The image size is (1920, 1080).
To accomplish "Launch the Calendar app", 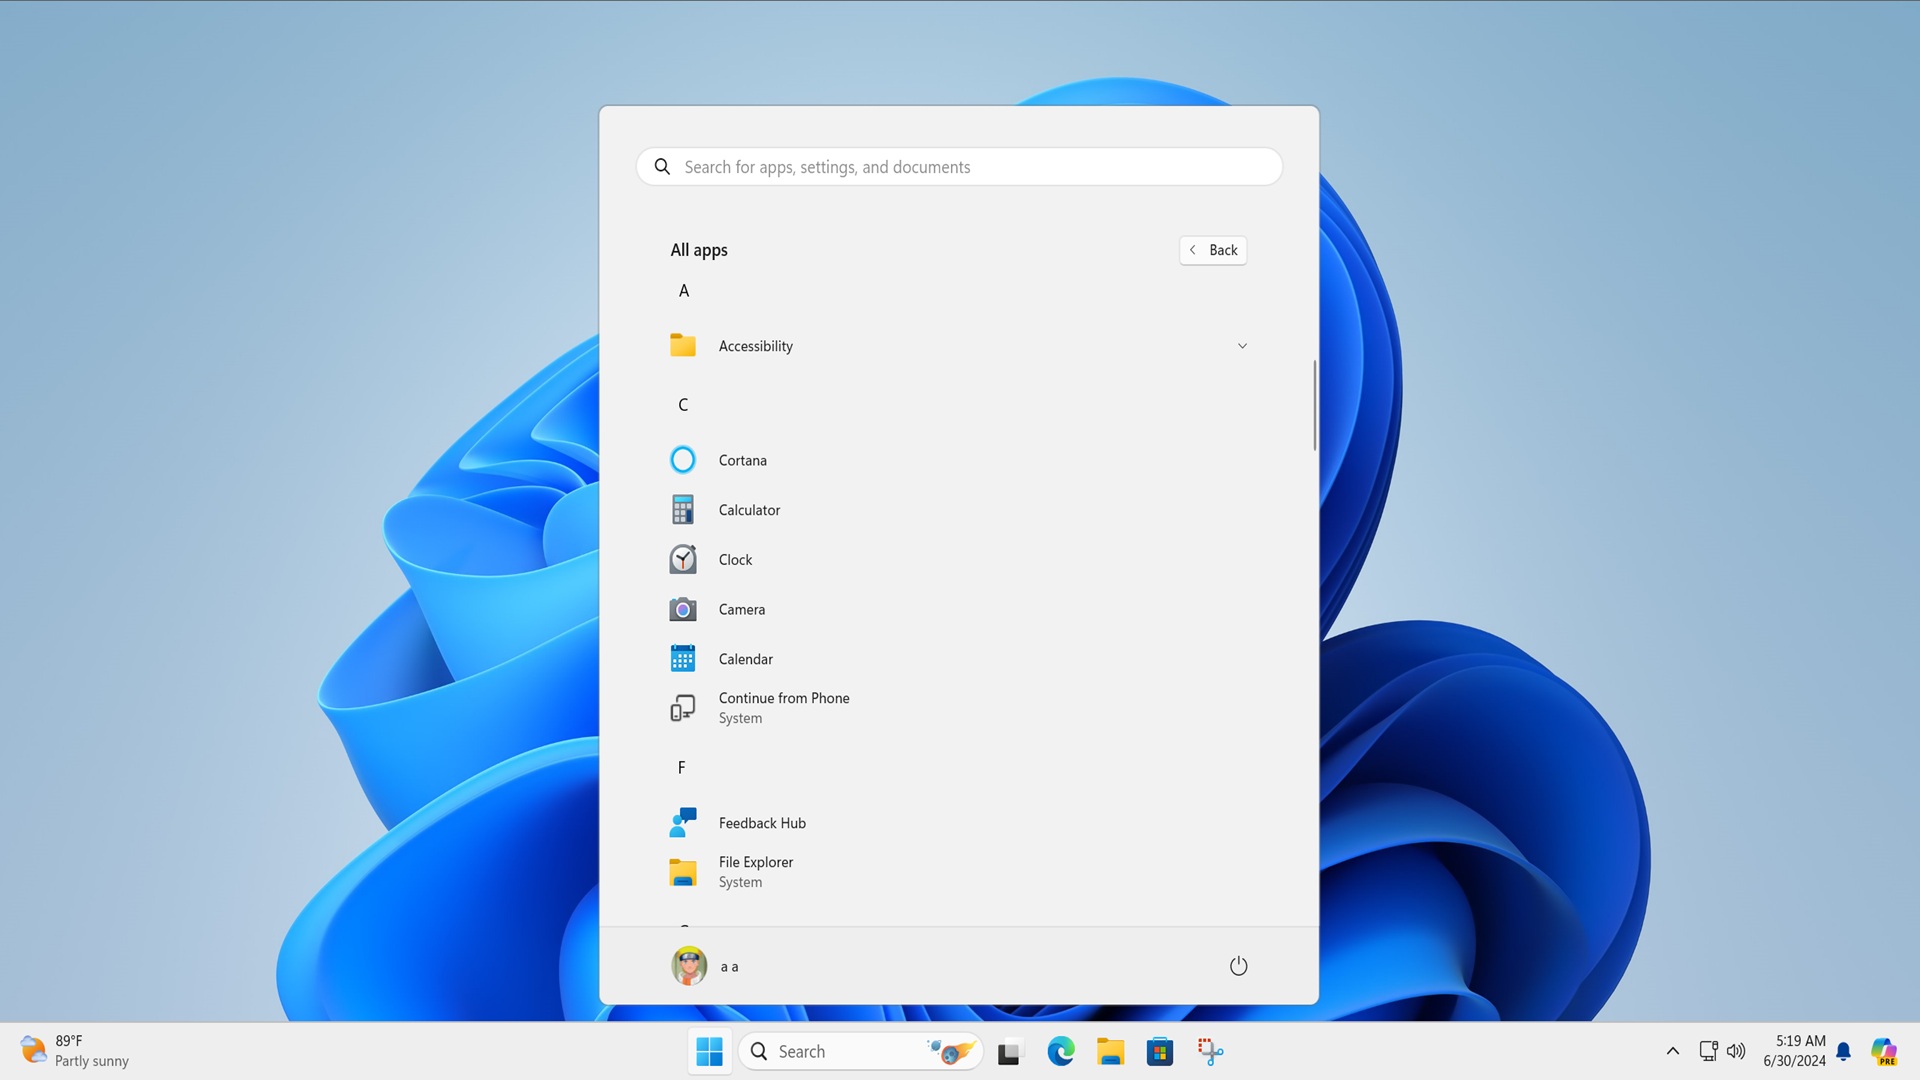I will point(745,659).
